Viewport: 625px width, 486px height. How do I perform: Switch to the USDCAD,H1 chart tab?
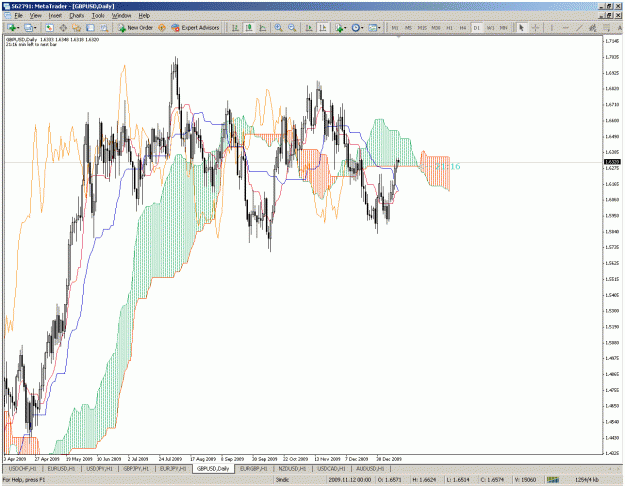331,469
